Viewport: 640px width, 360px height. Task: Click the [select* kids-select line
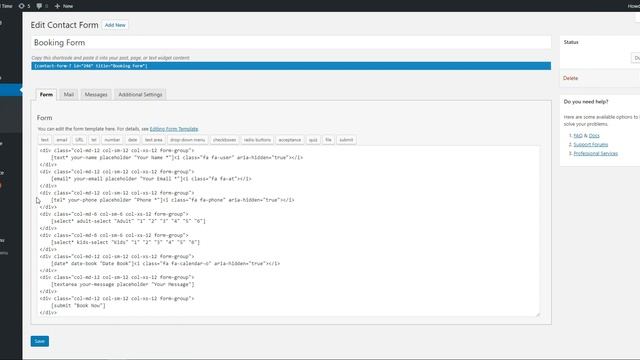125,242
